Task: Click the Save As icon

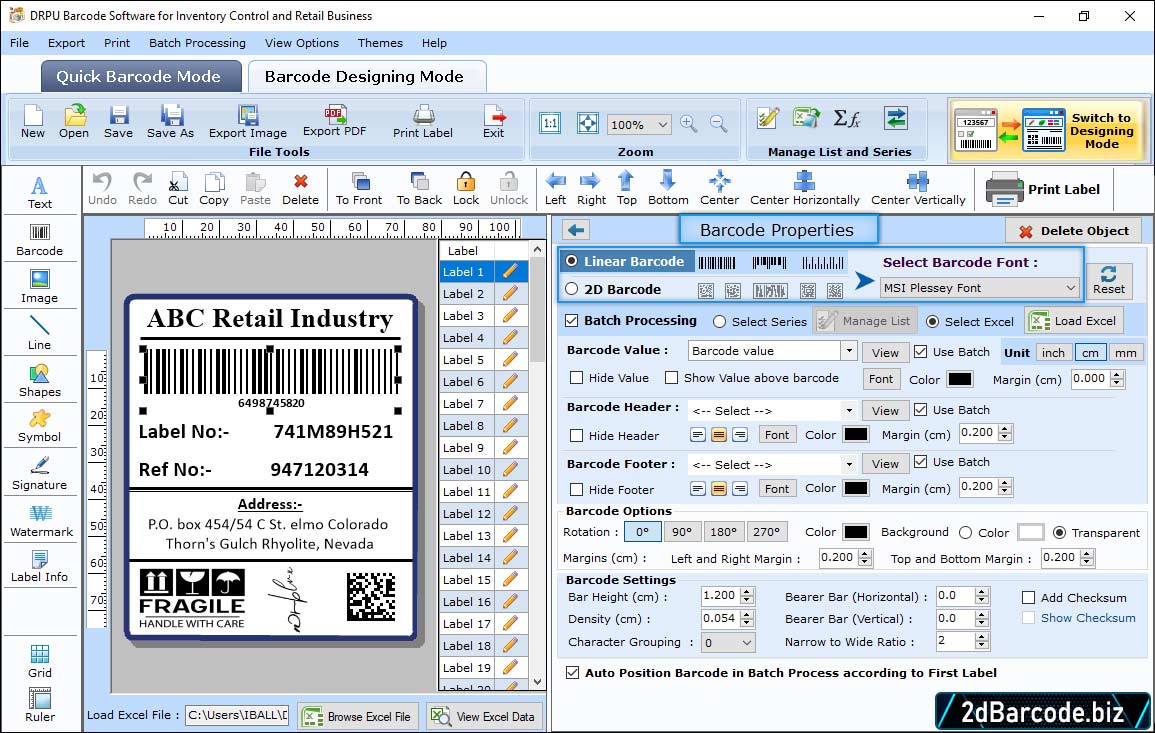Action: 170,122
